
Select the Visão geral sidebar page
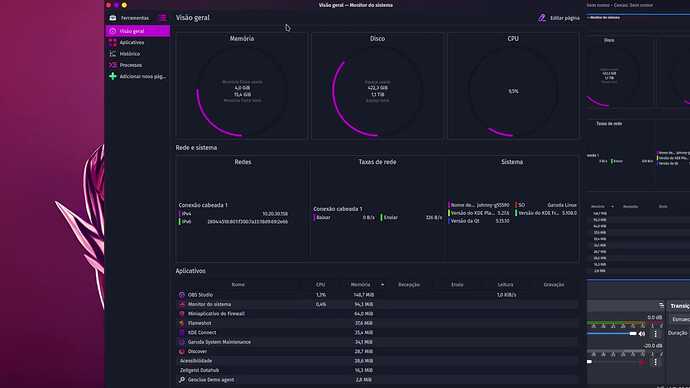(138, 31)
